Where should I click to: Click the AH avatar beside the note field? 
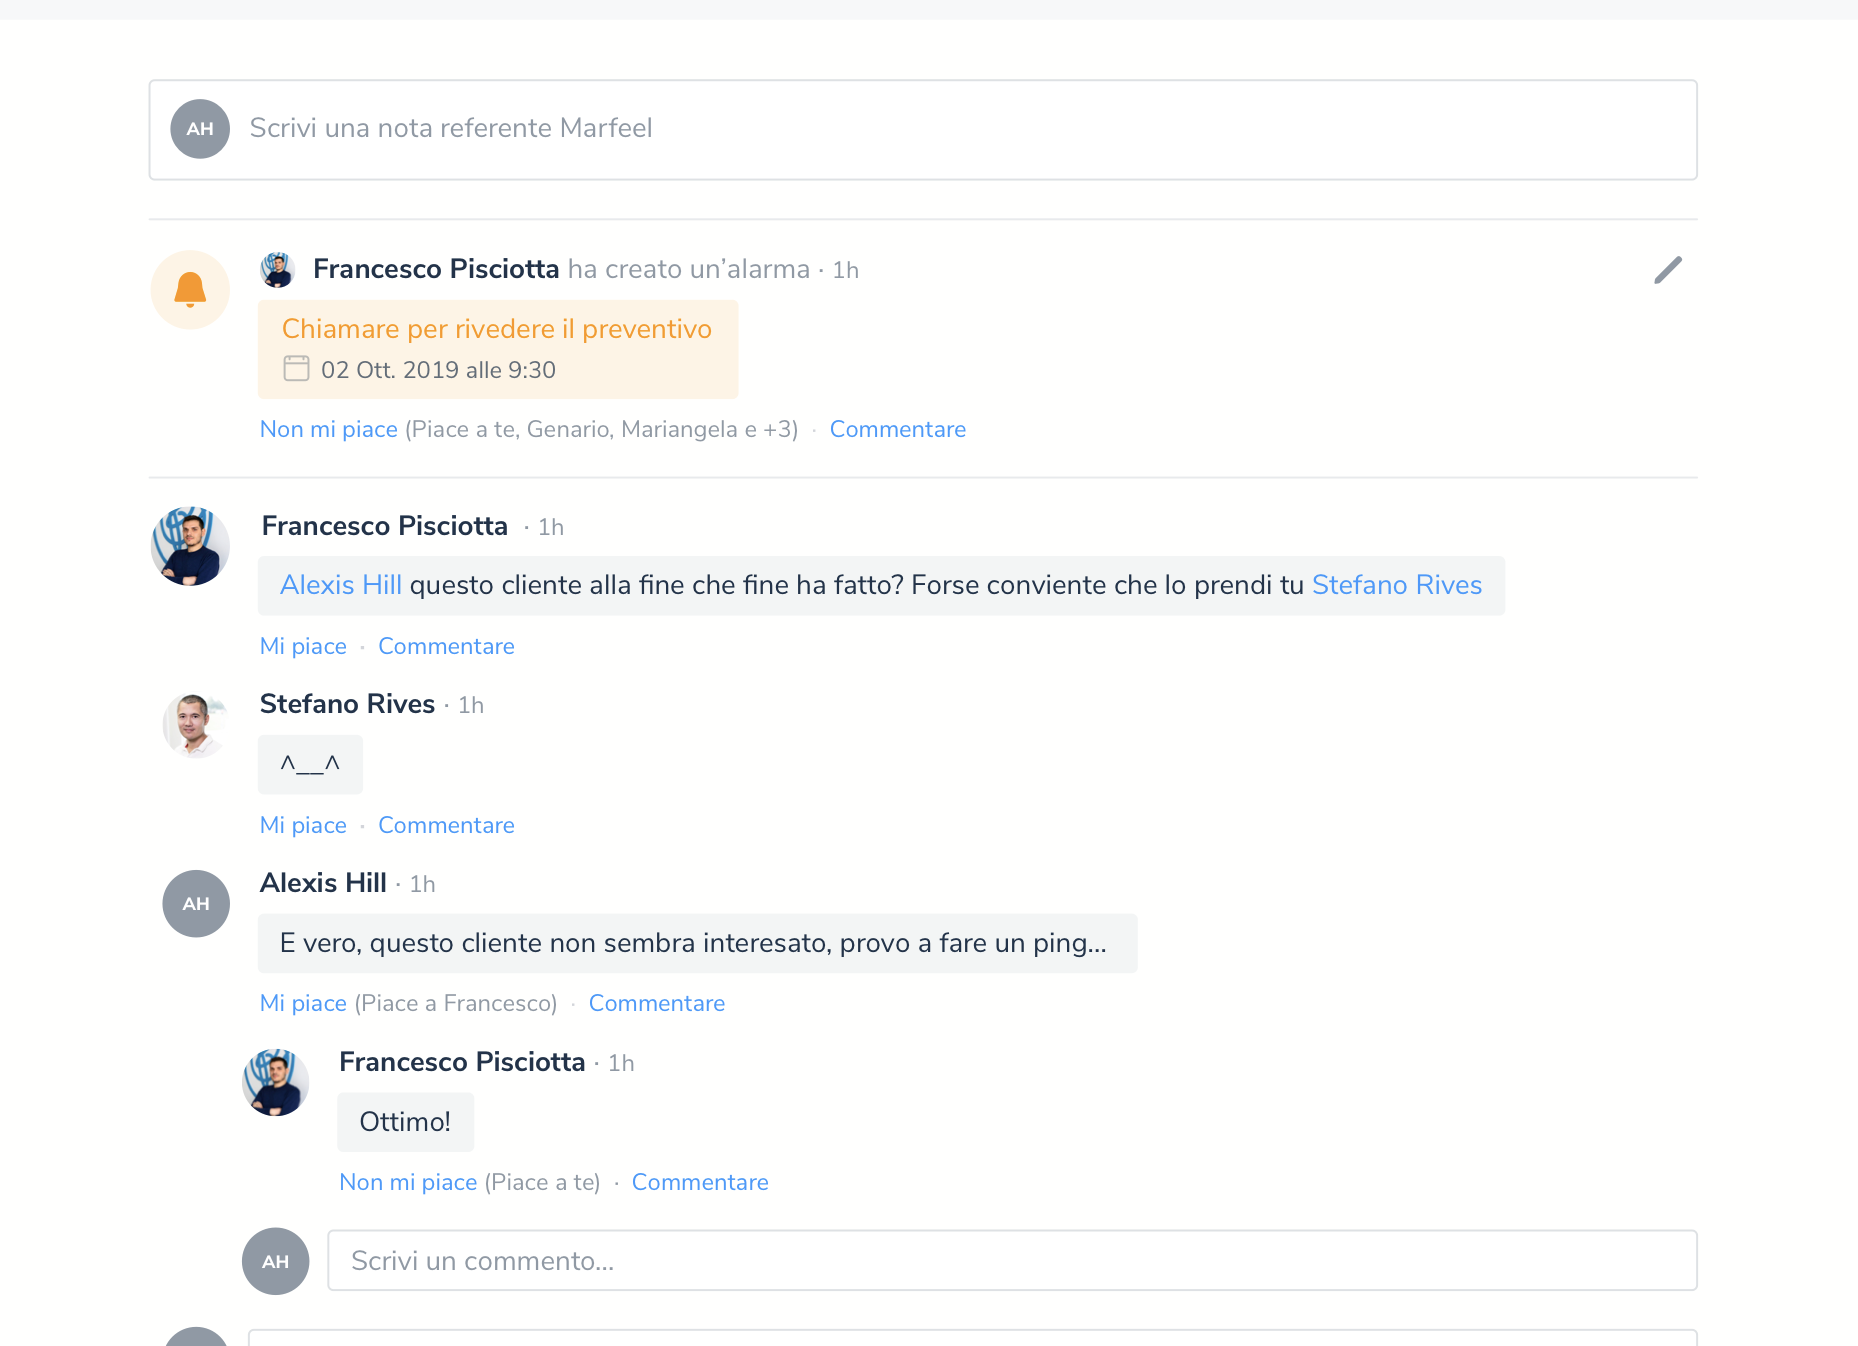200,129
